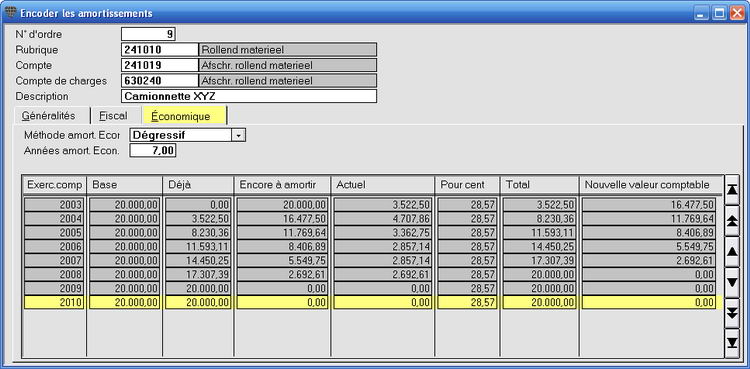
Task: Select the 2010 row year cell
Action: click(x=54, y=302)
